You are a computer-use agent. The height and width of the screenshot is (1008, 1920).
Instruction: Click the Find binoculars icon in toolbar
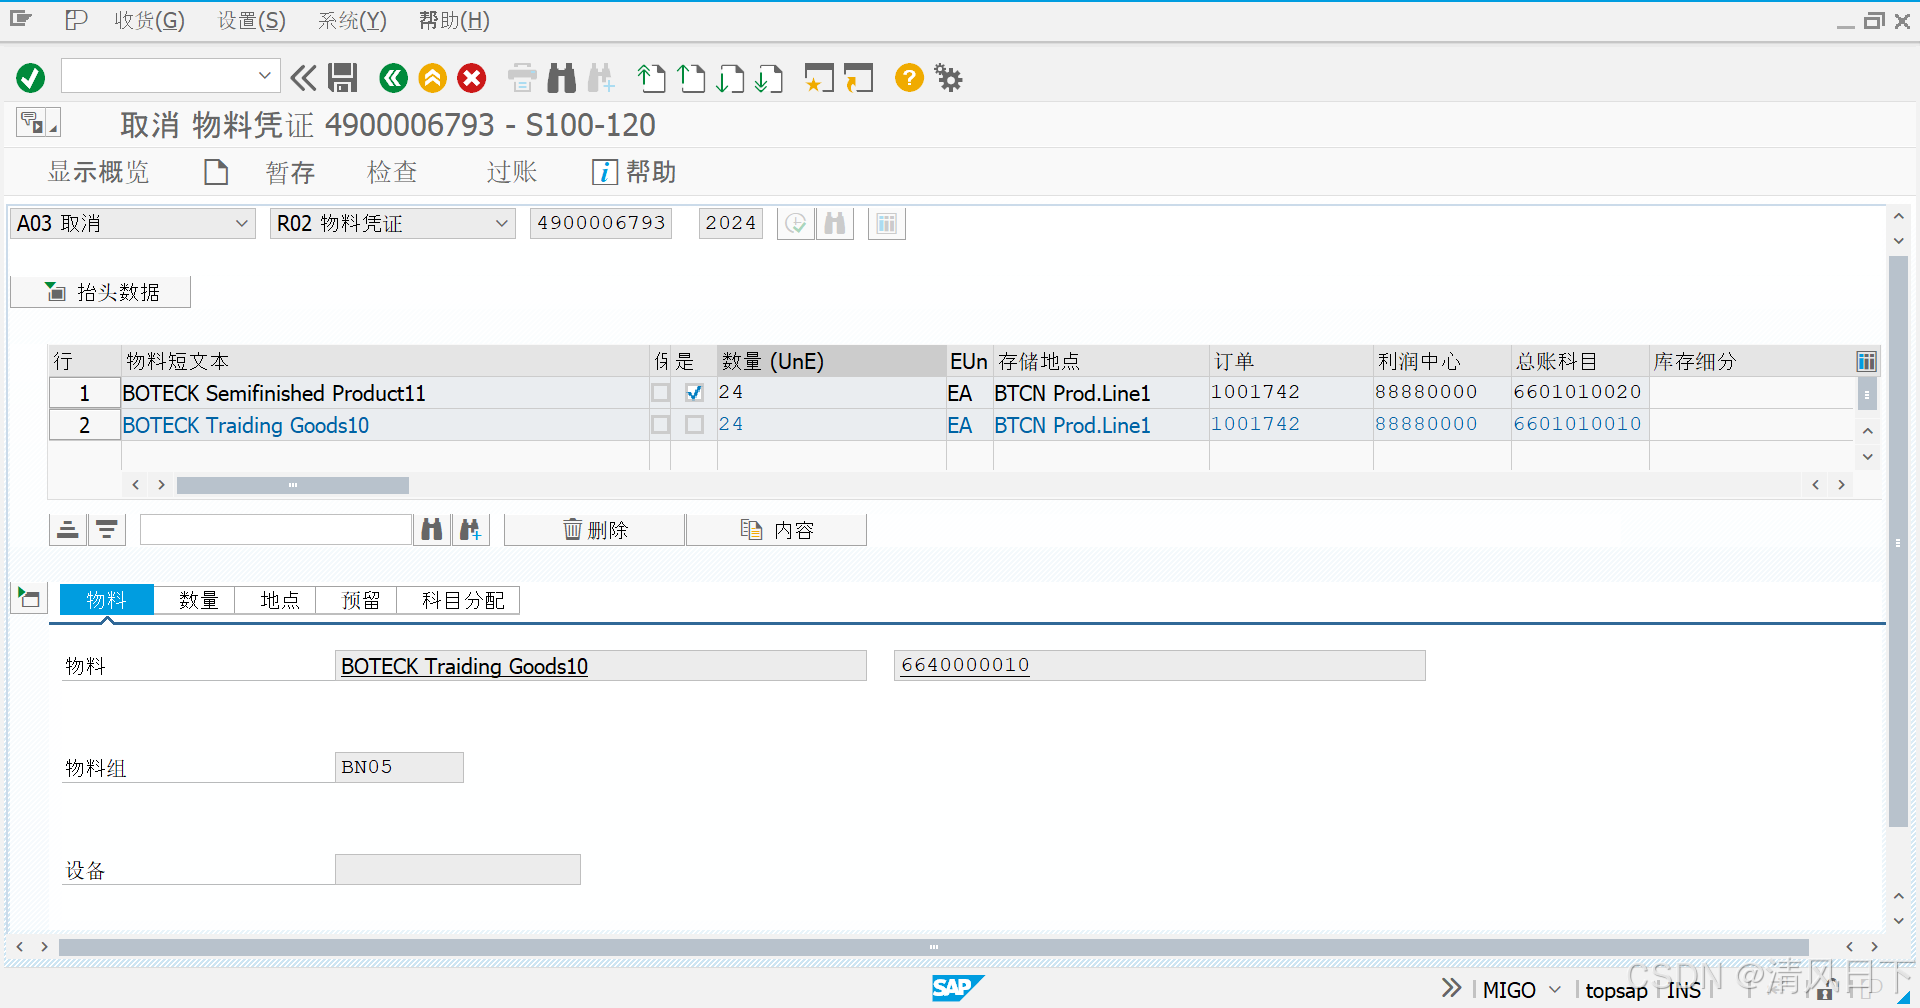(562, 77)
